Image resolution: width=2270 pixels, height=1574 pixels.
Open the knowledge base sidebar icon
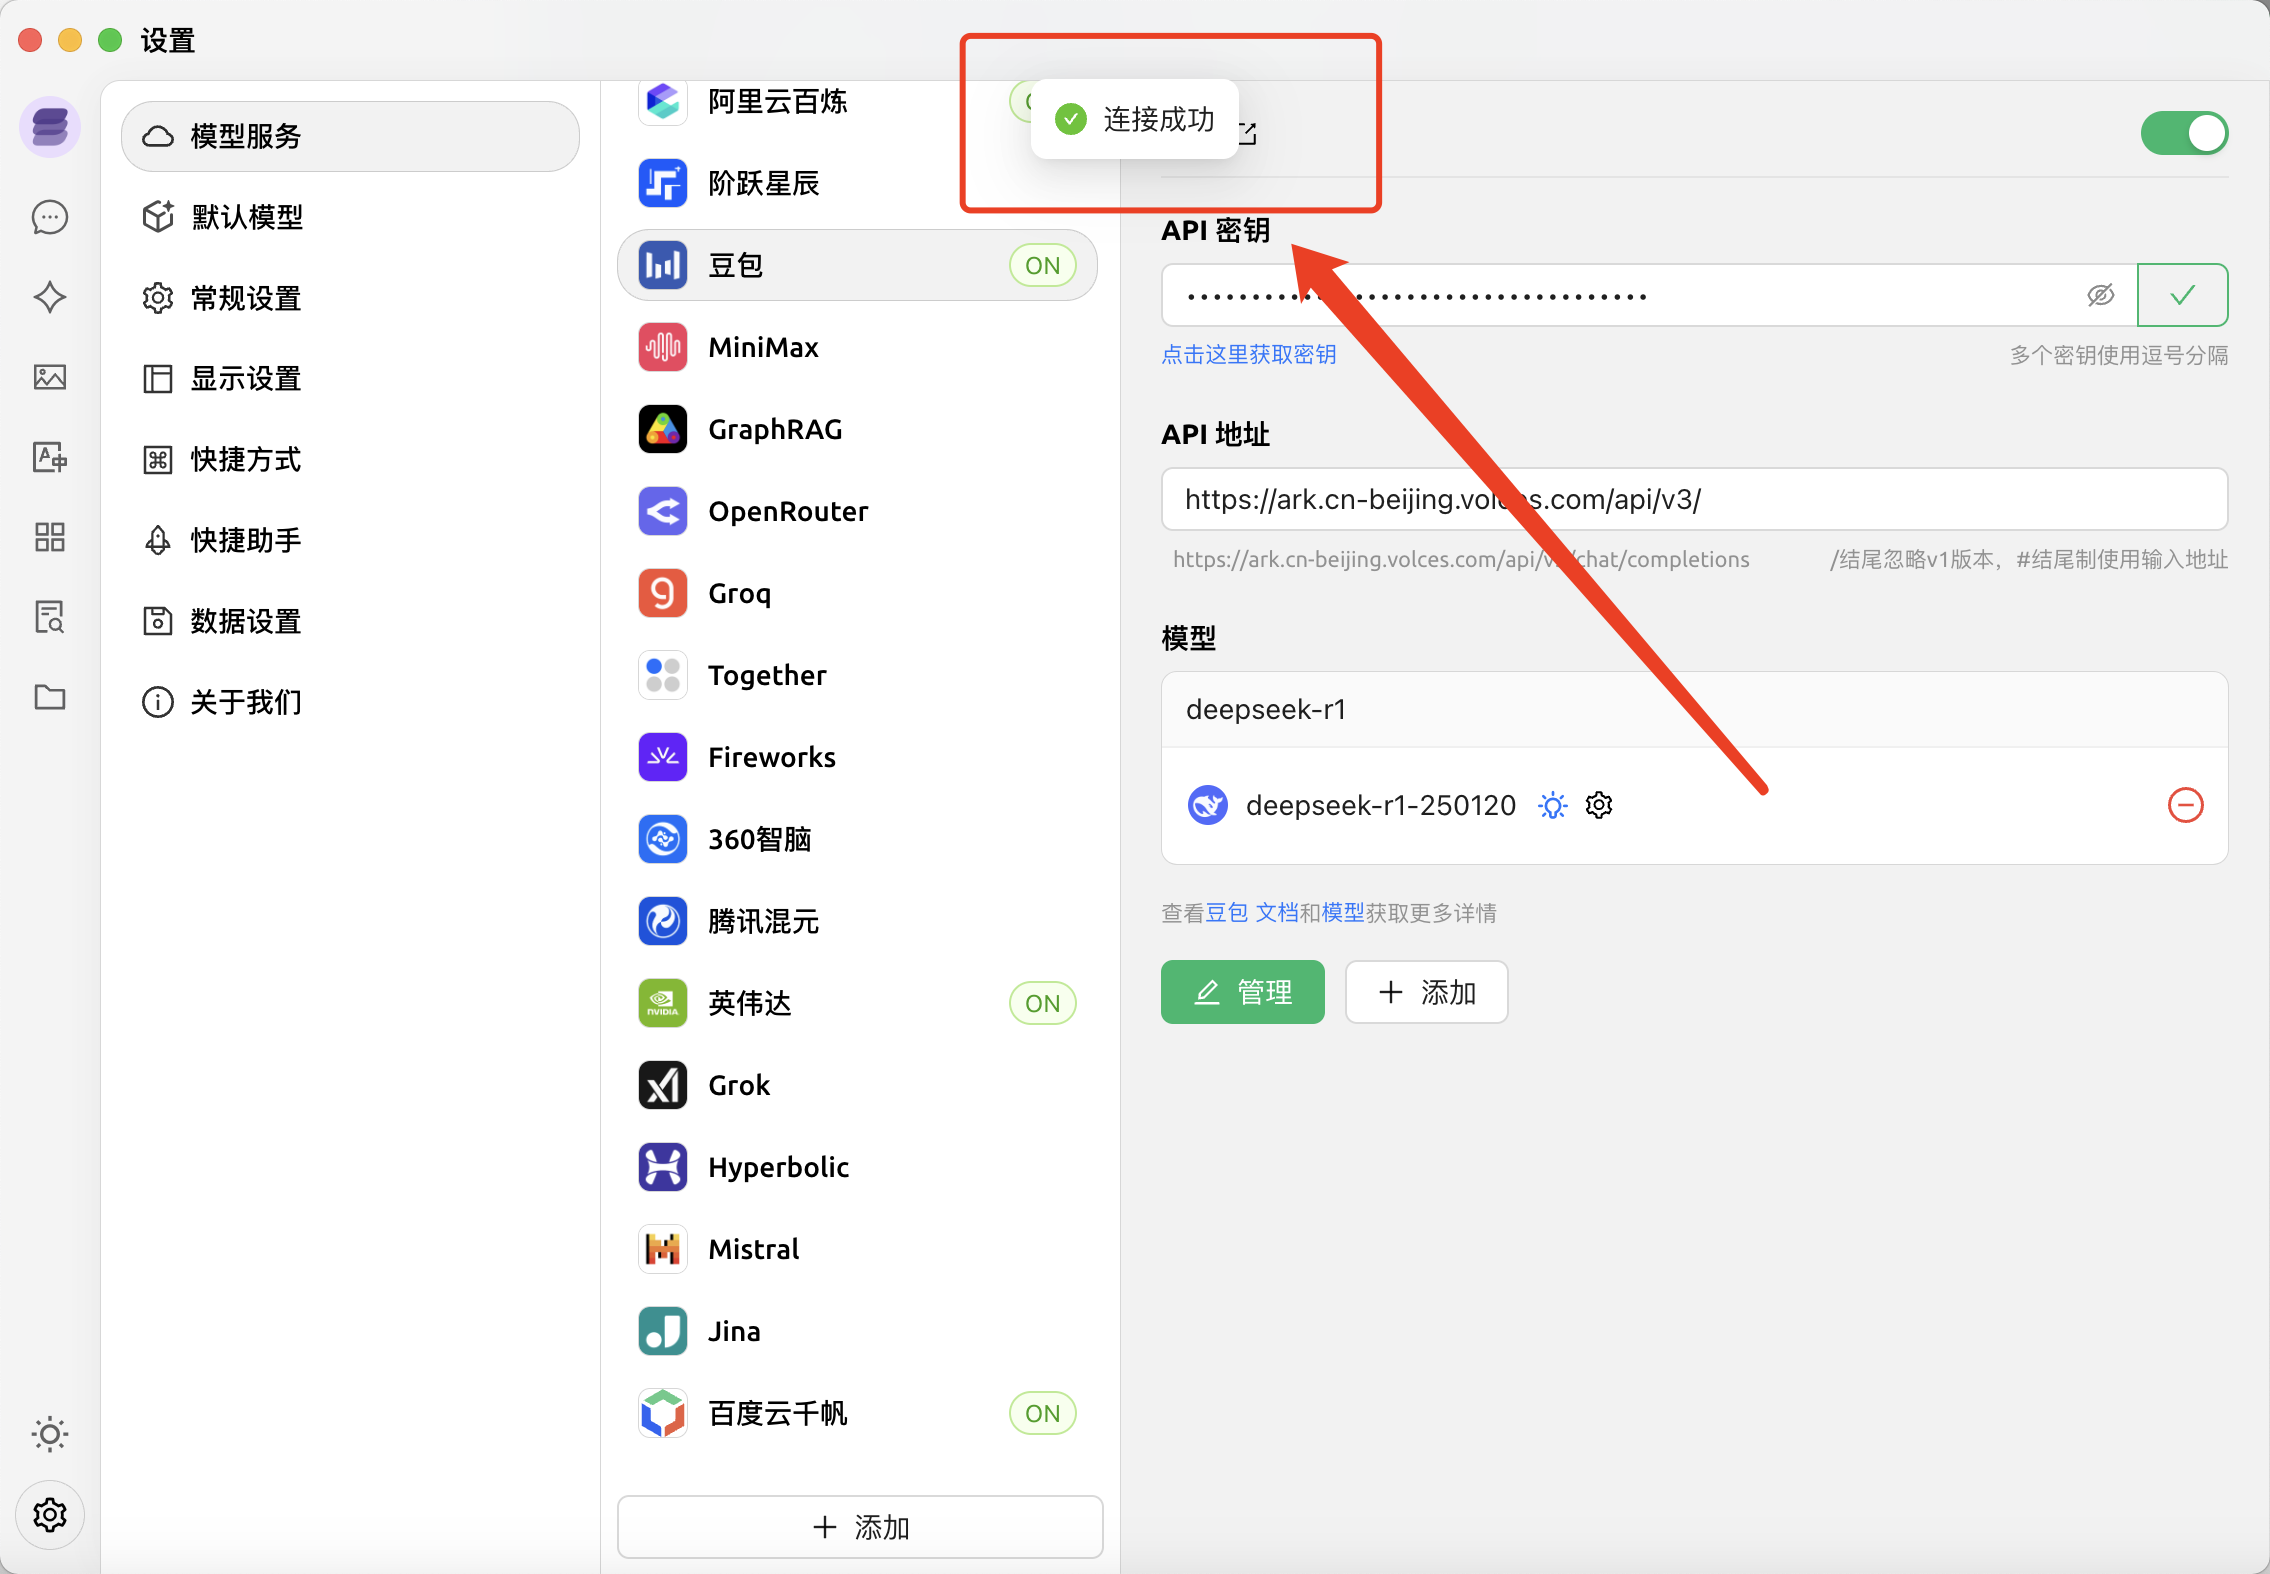pyautogui.click(x=50, y=617)
